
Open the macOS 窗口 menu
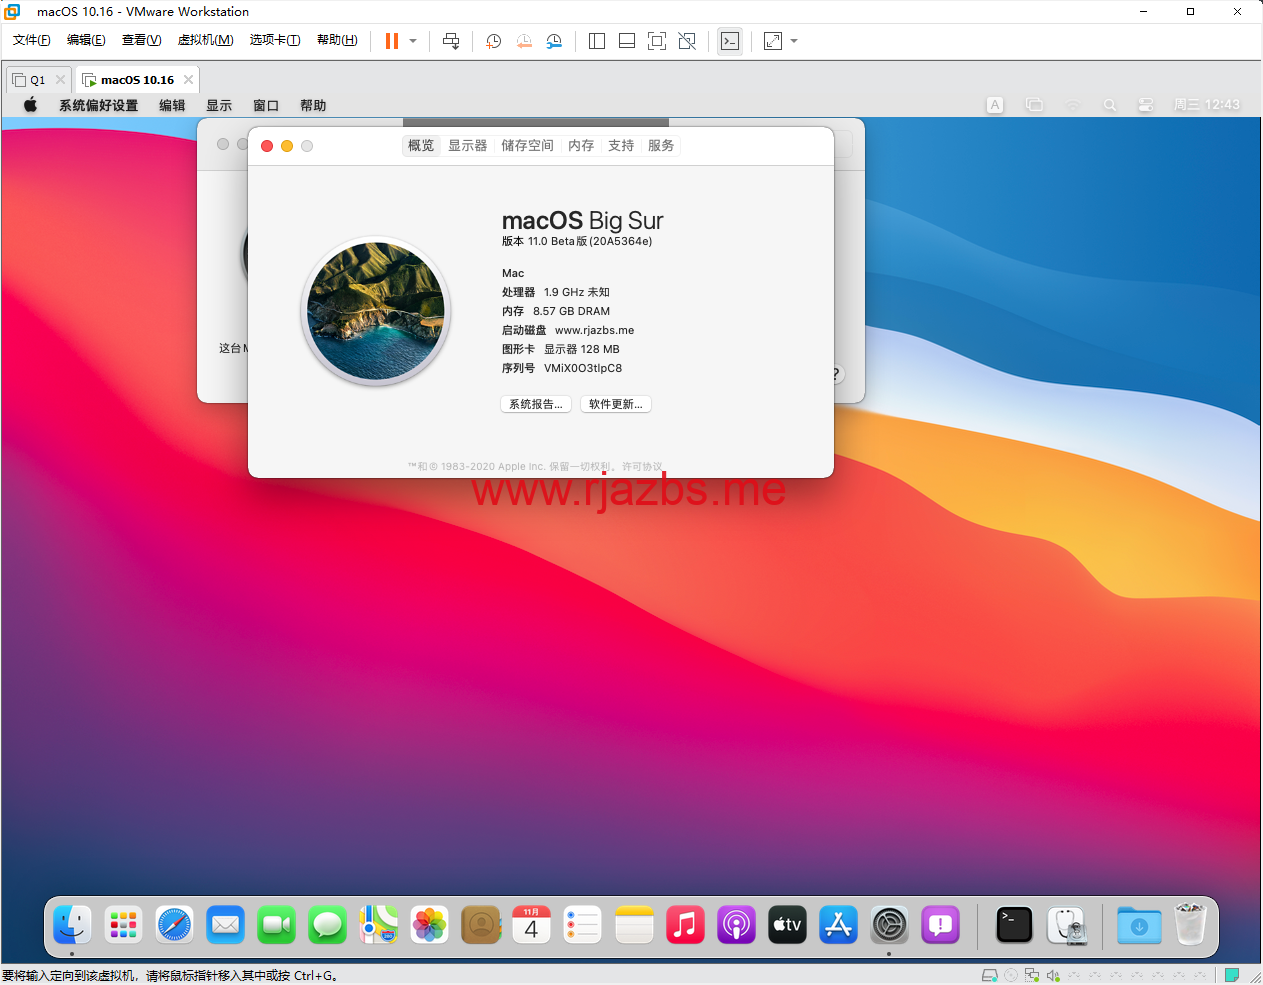[266, 105]
